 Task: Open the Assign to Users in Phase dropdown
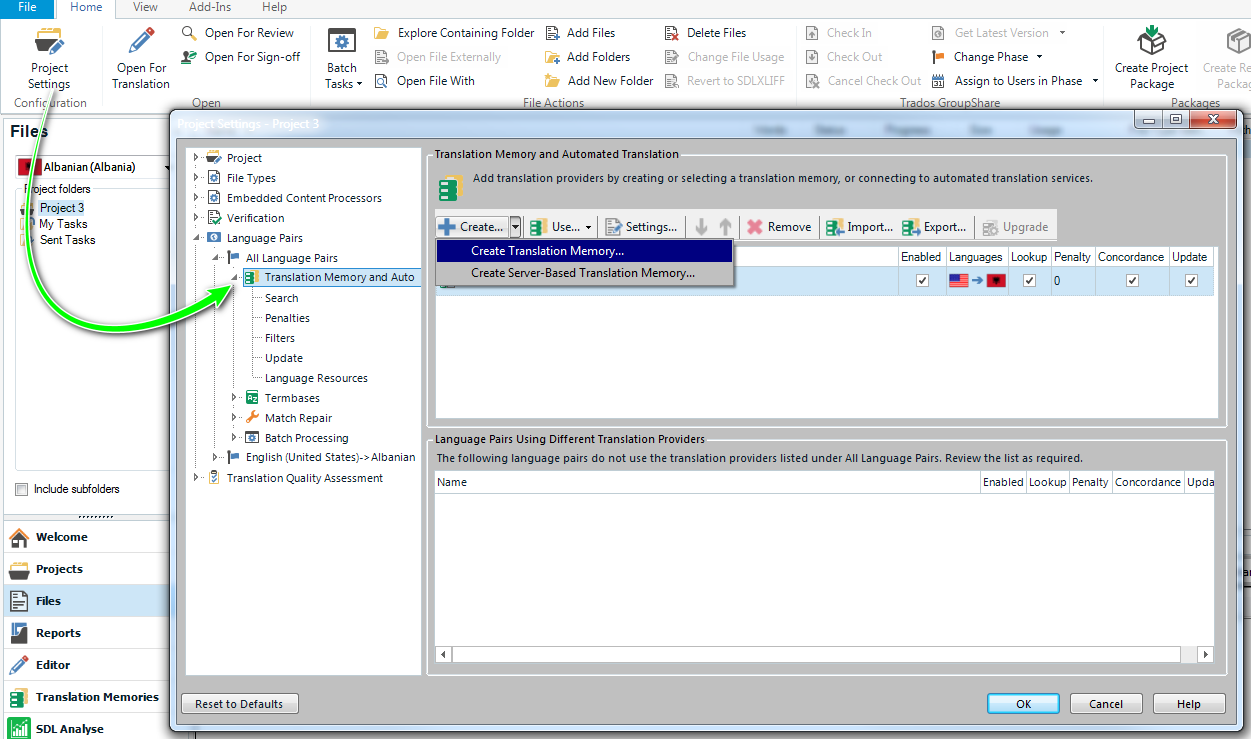(x=1014, y=81)
